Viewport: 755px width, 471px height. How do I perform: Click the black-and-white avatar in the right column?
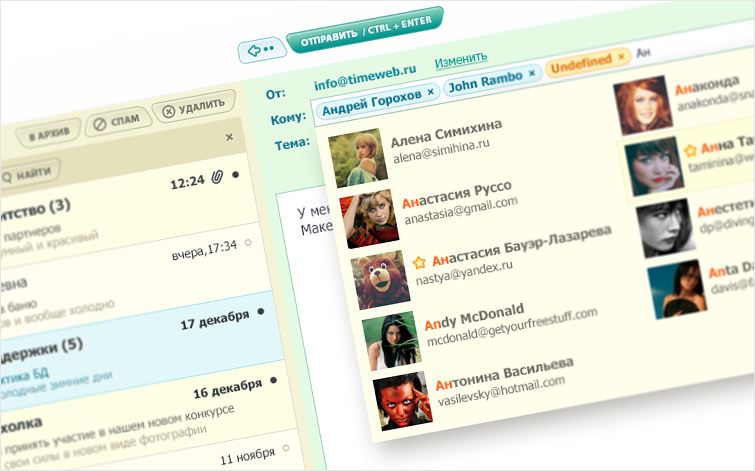665,227
